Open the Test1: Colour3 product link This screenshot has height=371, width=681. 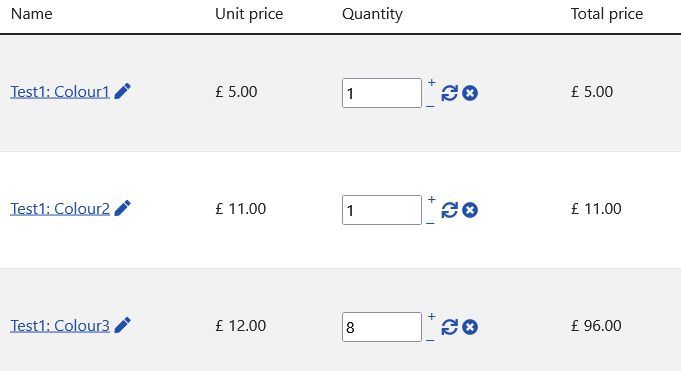pyautogui.click(x=60, y=325)
